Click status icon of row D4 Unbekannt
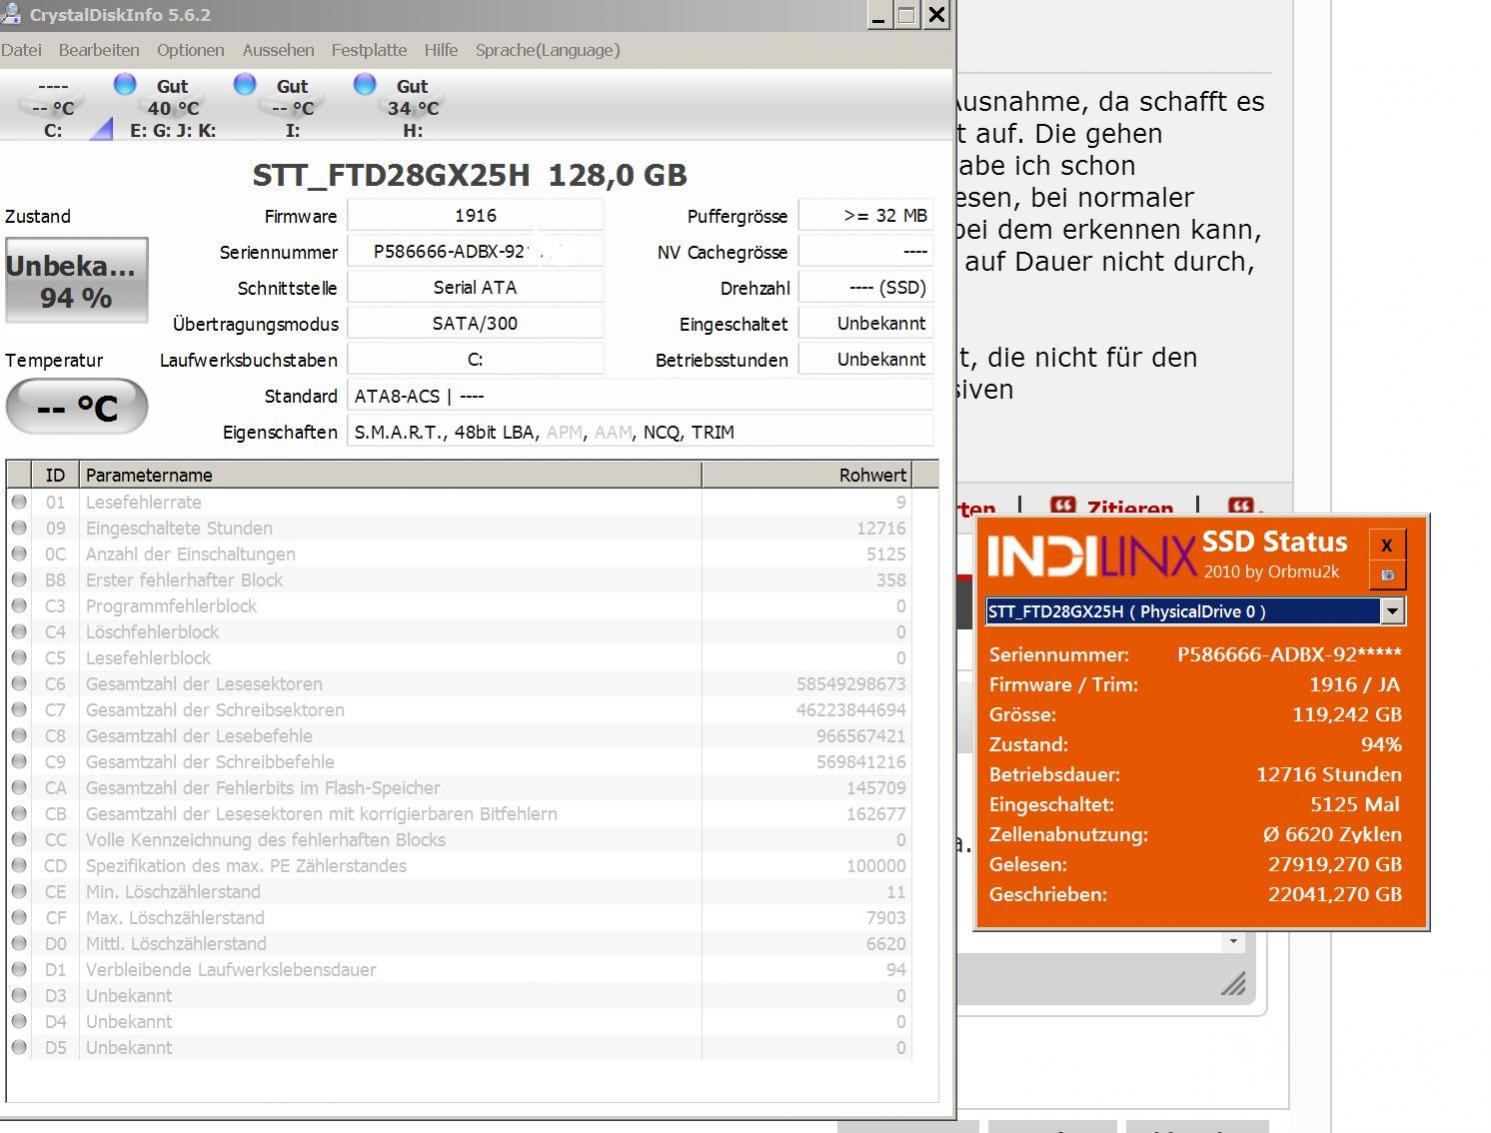 coord(19,1022)
